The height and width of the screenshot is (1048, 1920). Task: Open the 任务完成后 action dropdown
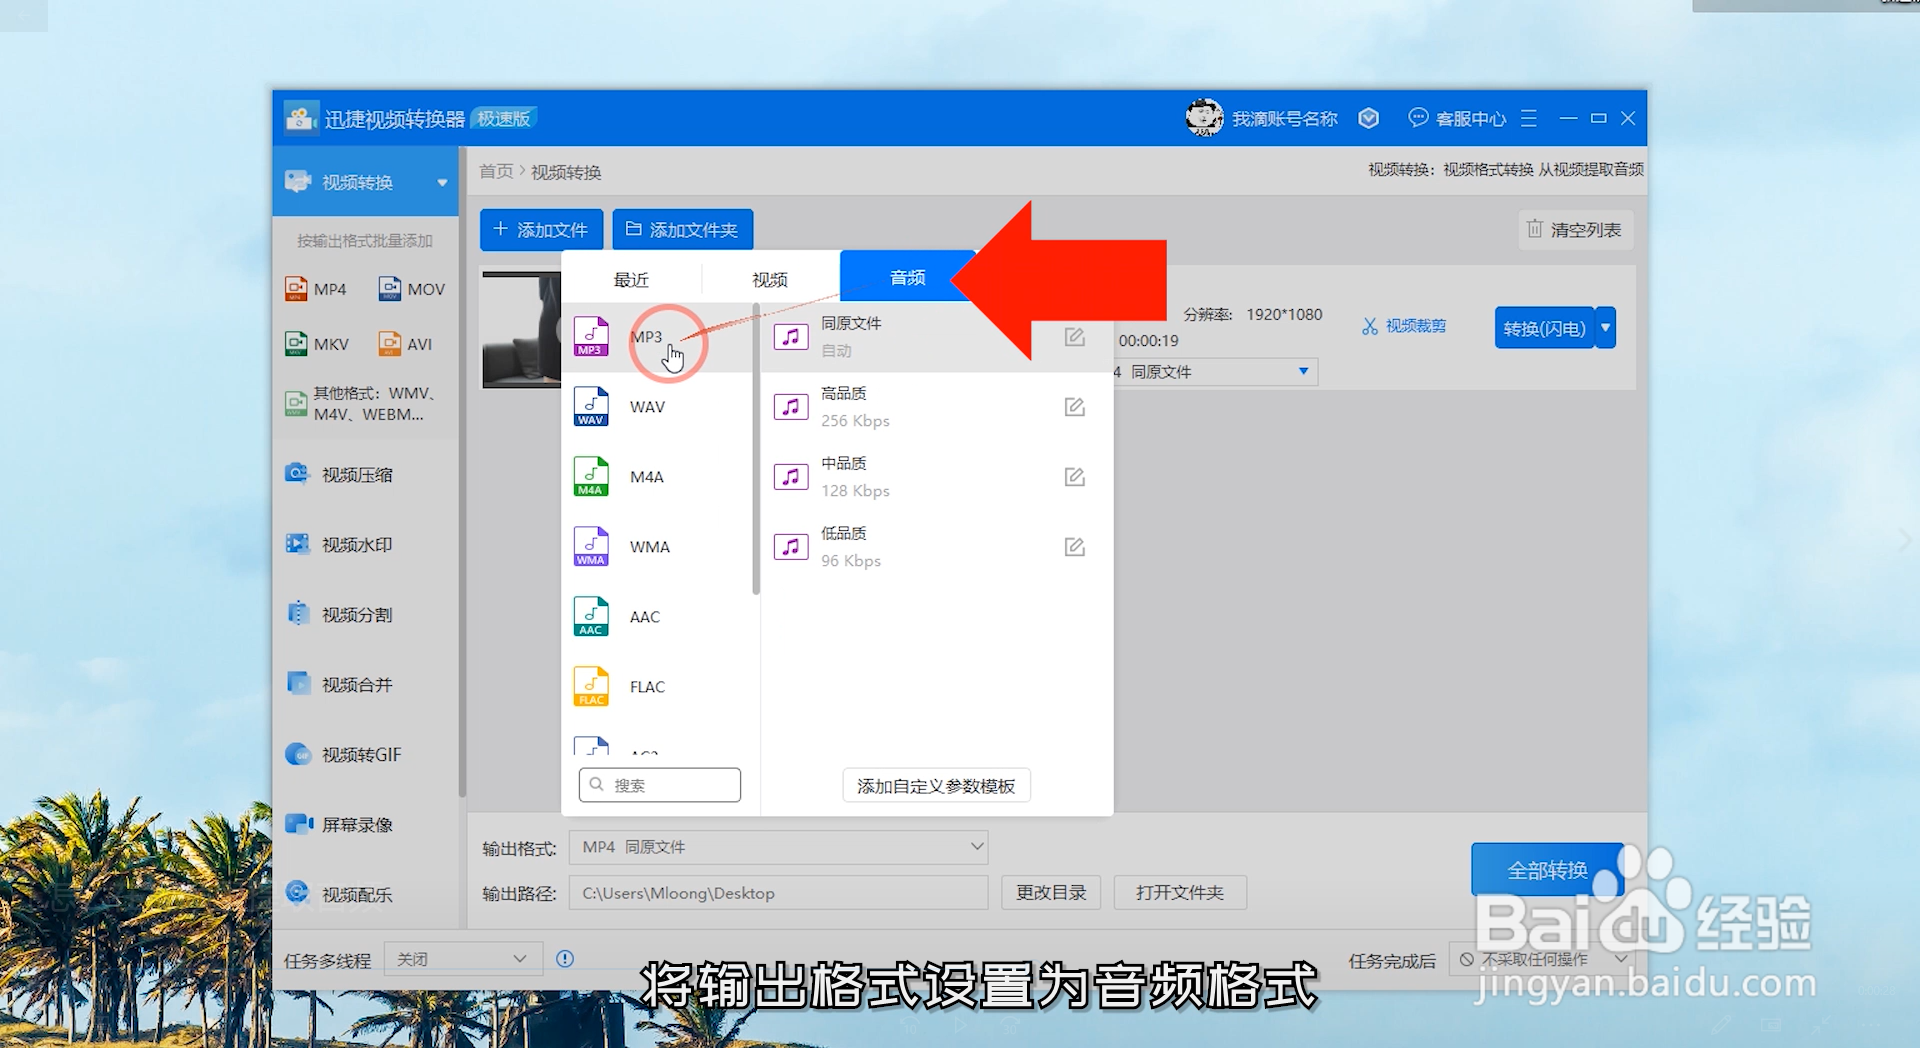coord(1542,960)
